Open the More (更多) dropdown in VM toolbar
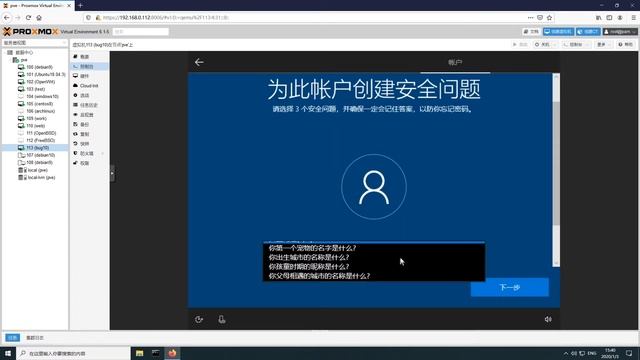This screenshot has width=640, height=360. click(x=603, y=44)
